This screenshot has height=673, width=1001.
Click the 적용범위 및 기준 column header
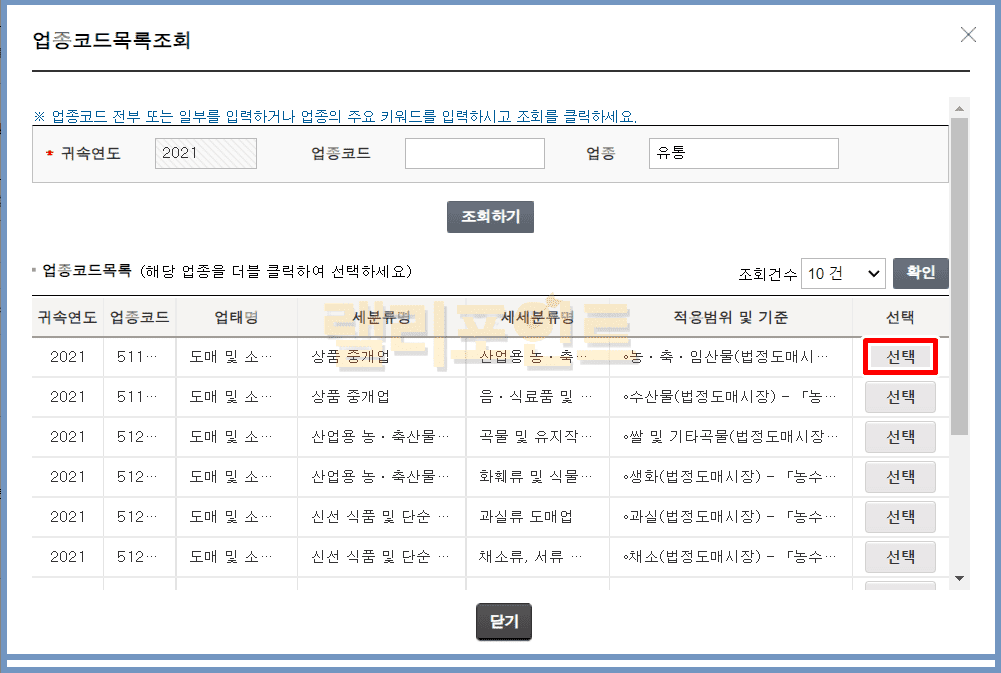point(730,318)
